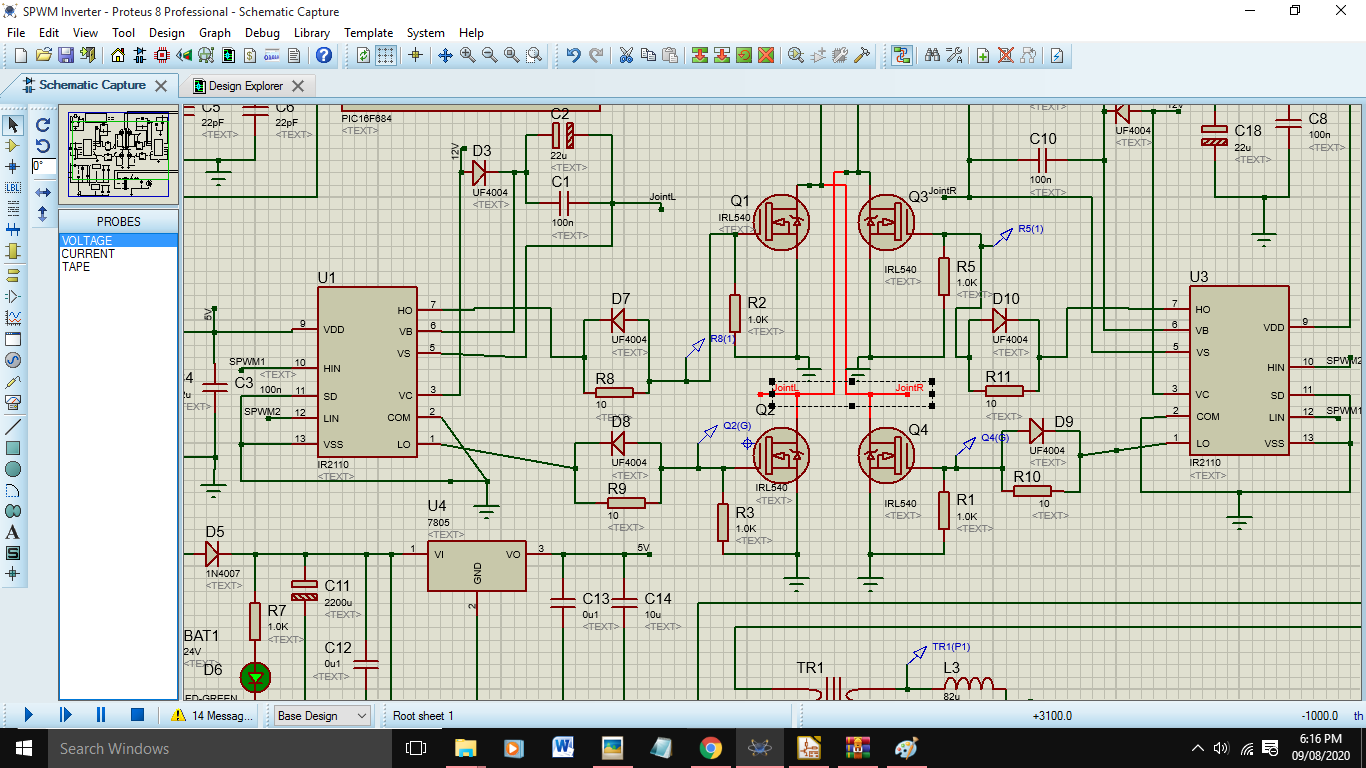1366x768 pixels.
Task: Open Chrome from taskbar
Action: tap(711, 748)
